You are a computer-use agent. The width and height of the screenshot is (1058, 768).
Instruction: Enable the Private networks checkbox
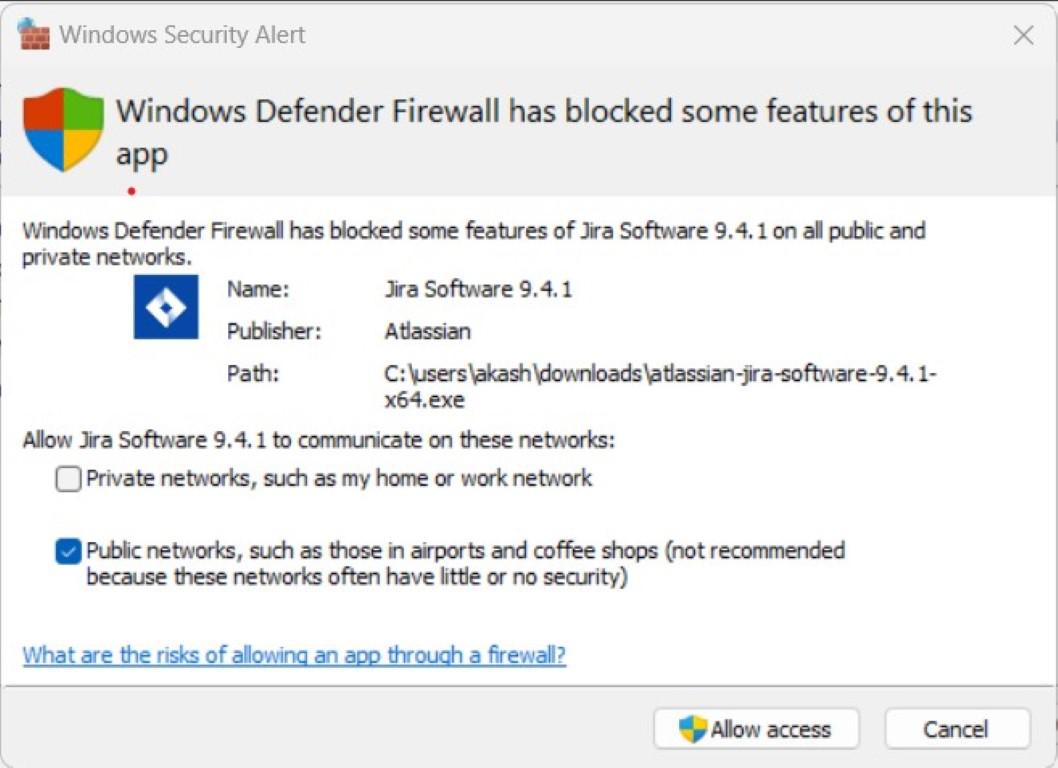coord(69,479)
